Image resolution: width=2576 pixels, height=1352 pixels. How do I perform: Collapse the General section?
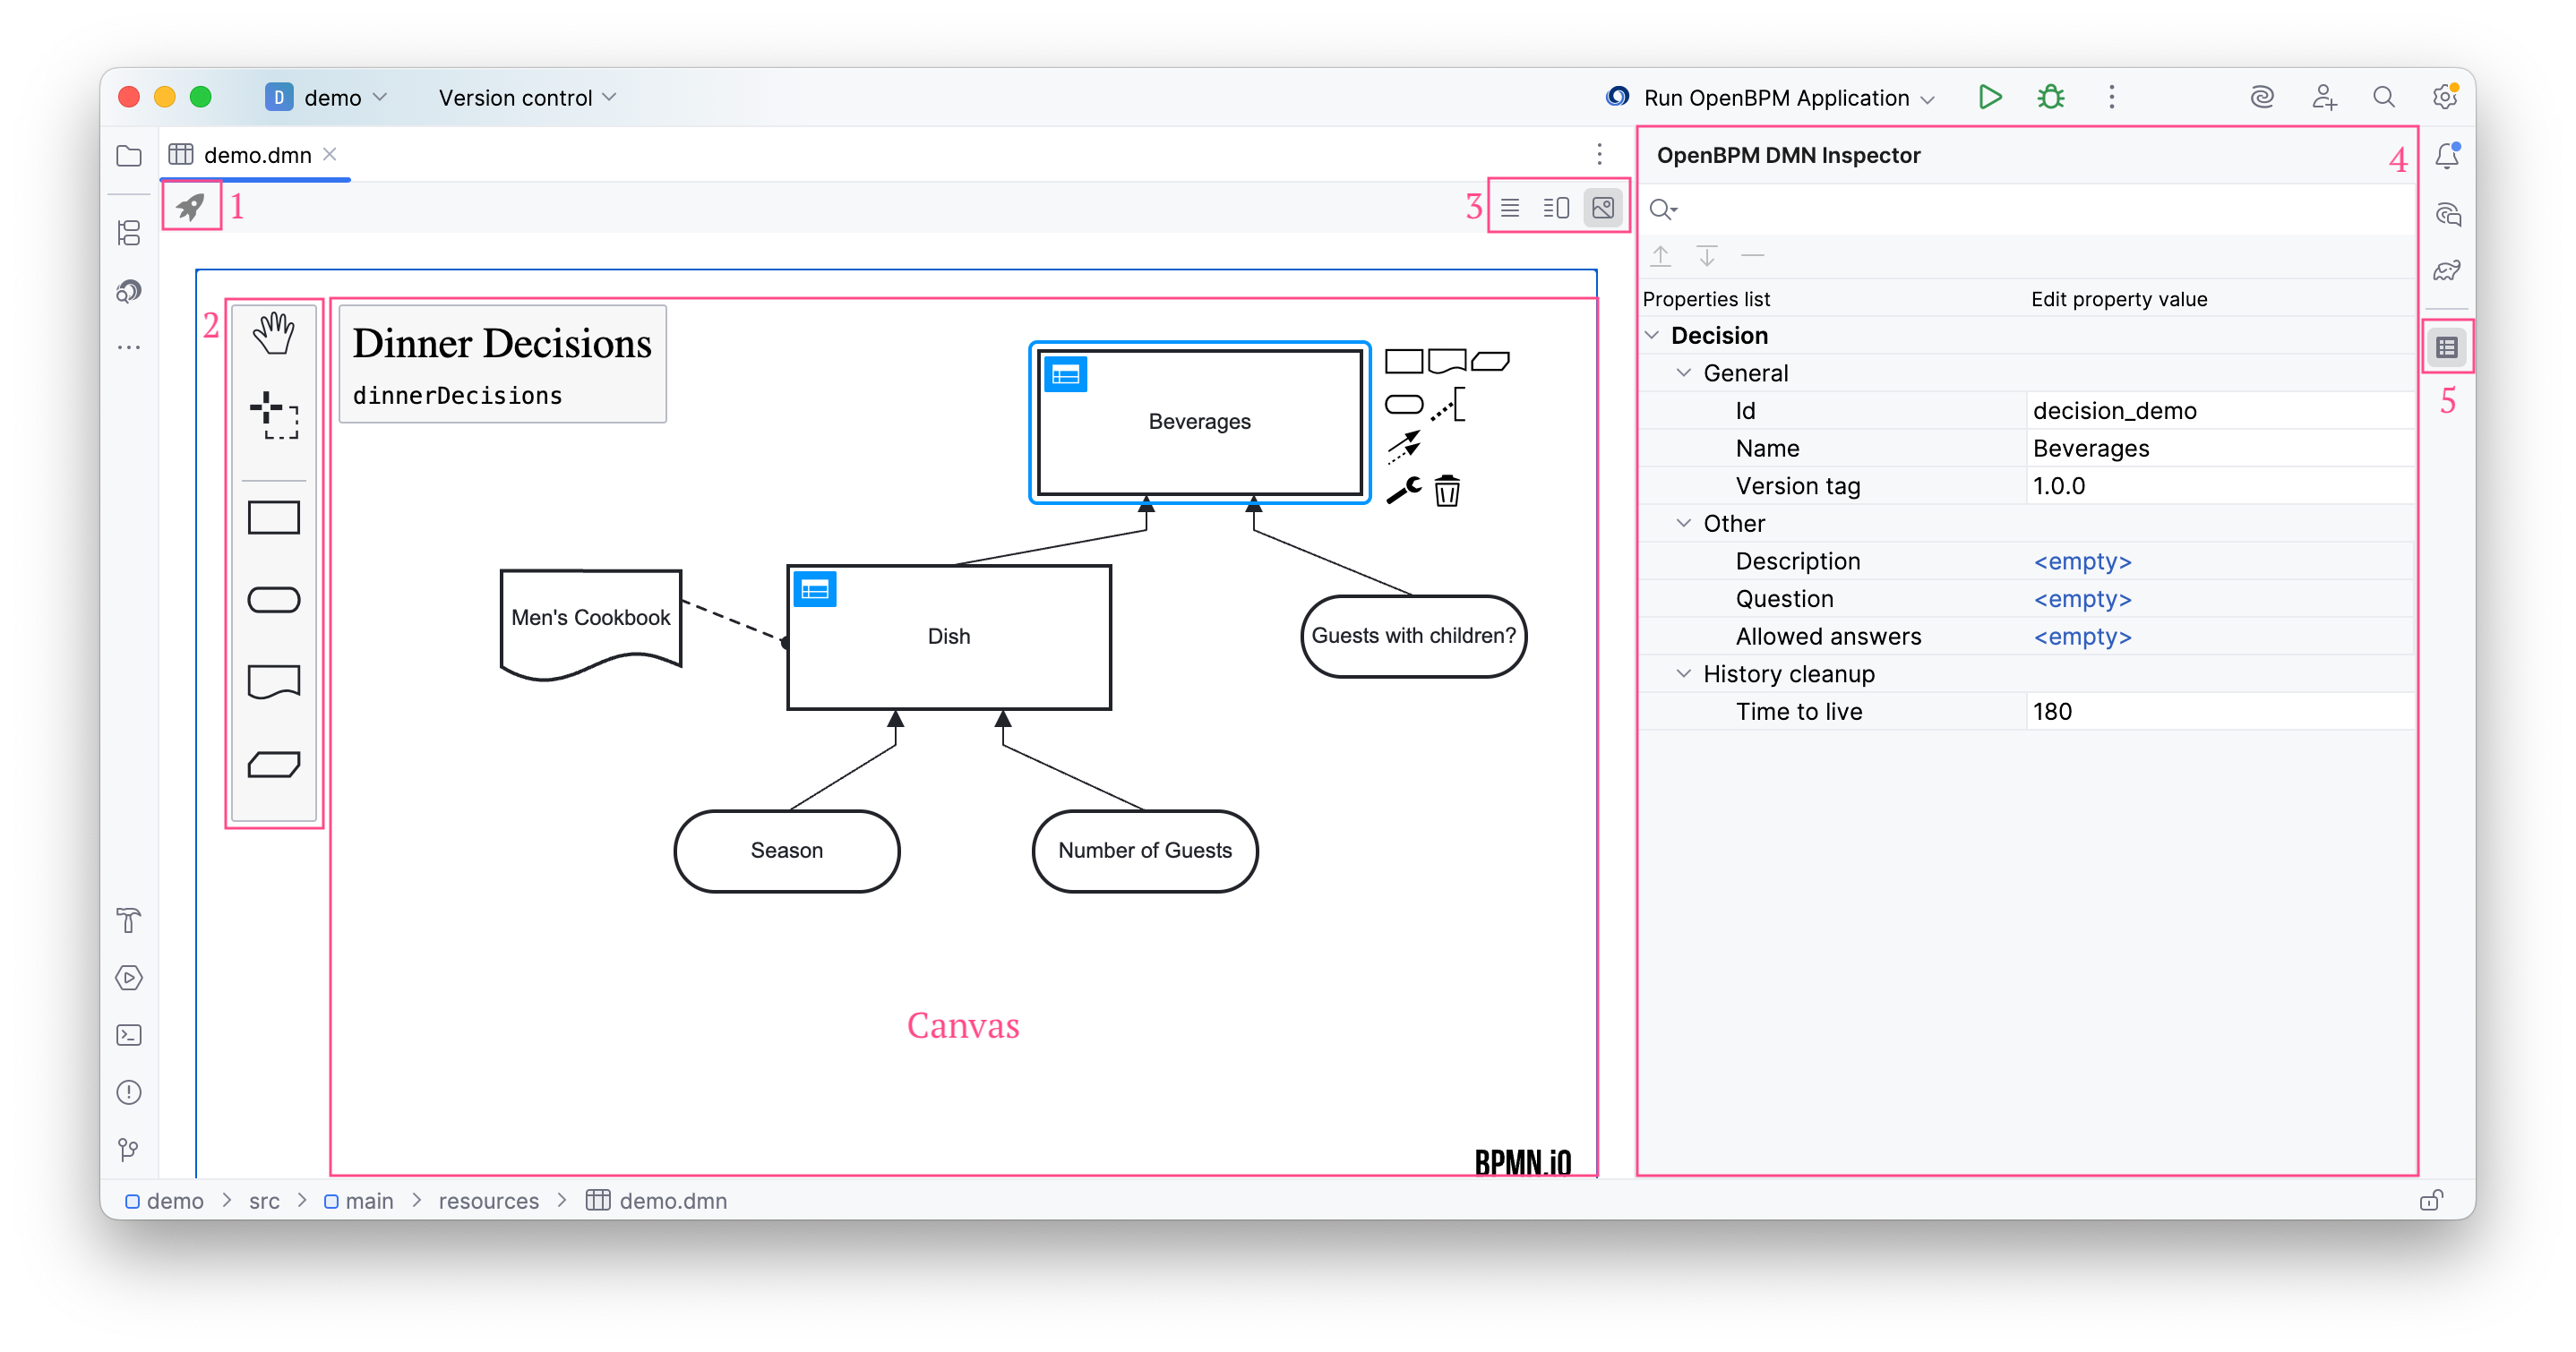[1684, 373]
